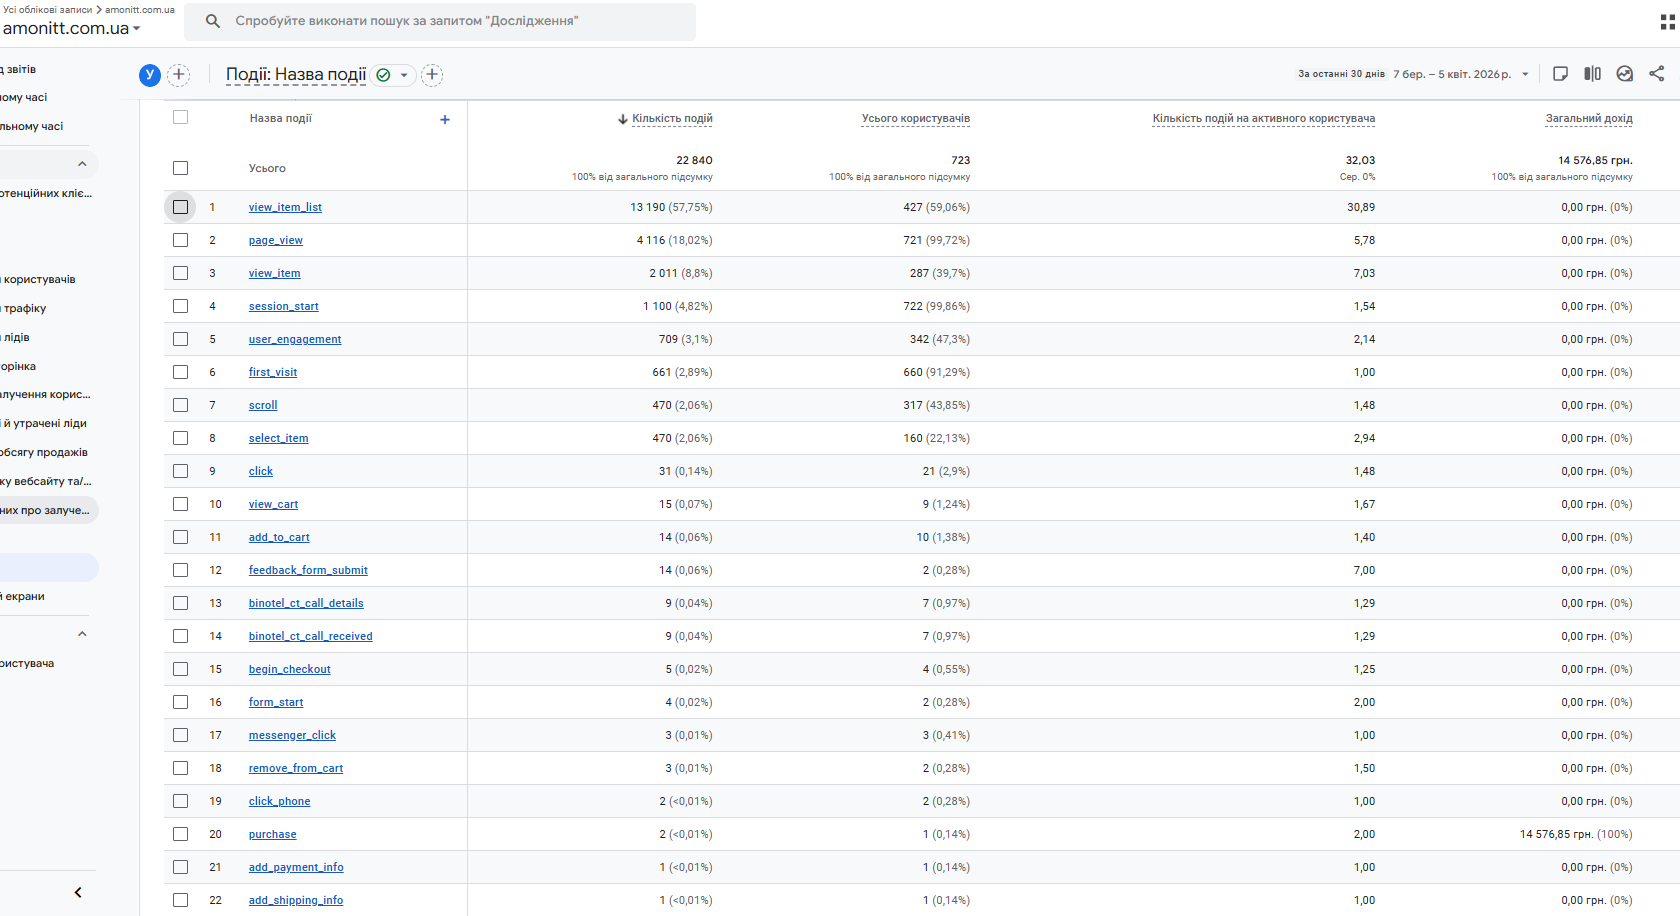Open the 'користувачів' sidebar report
The width and height of the screenshot is (1680, 916).
38,280
